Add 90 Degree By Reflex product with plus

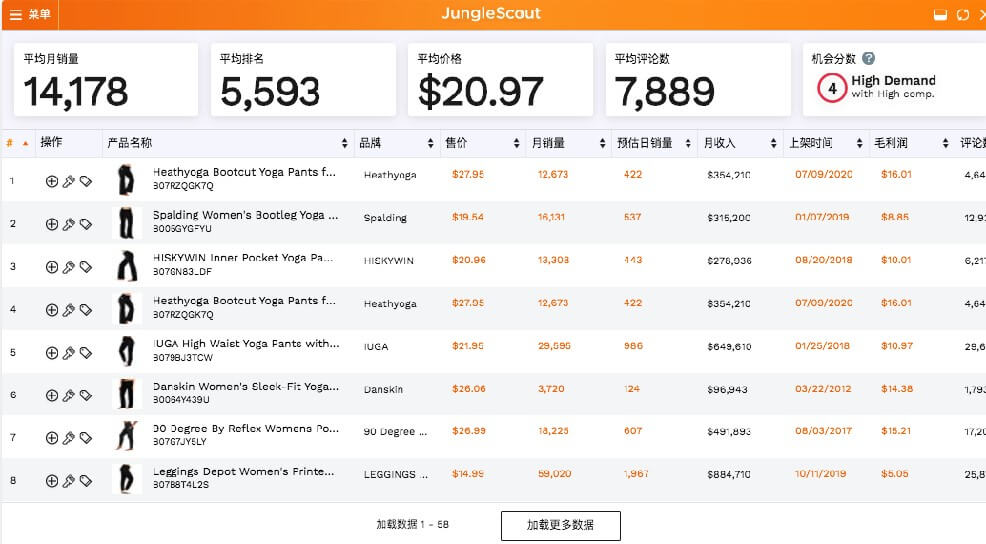coord(52,438)
